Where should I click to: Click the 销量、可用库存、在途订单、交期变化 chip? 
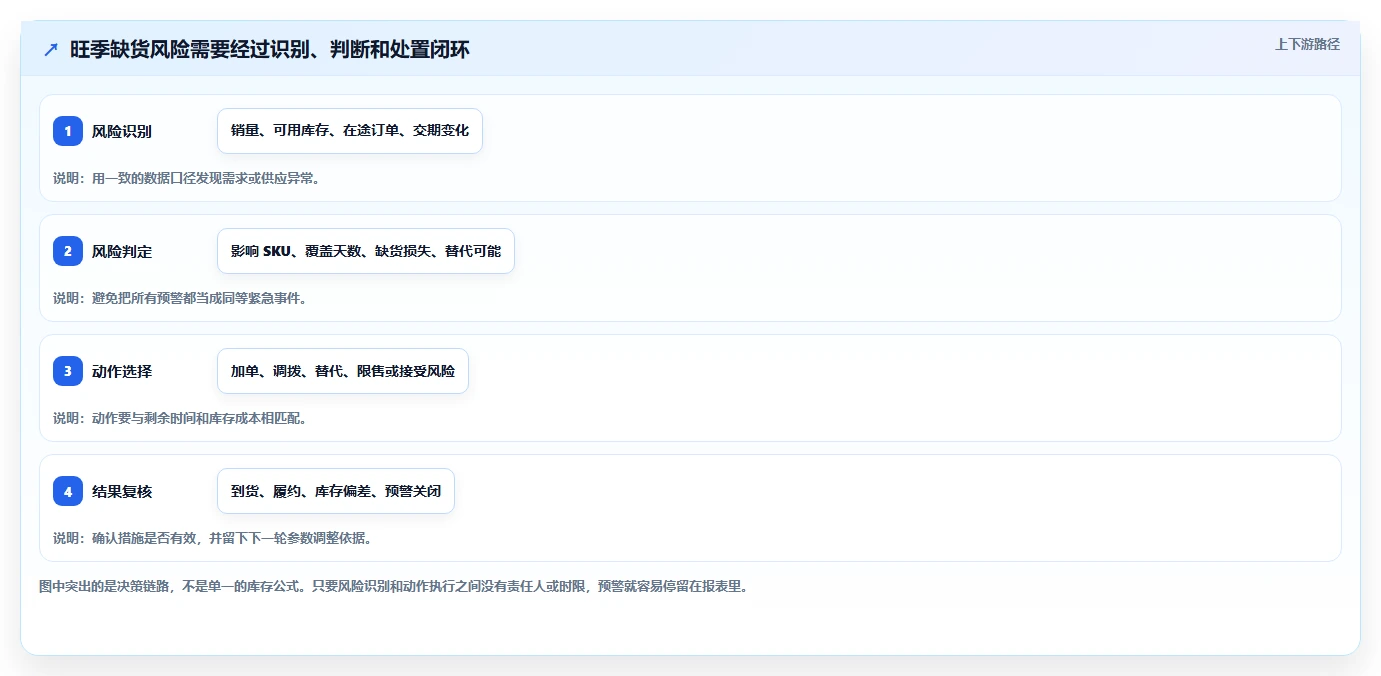pyautogui.click(x=350, y=131)
